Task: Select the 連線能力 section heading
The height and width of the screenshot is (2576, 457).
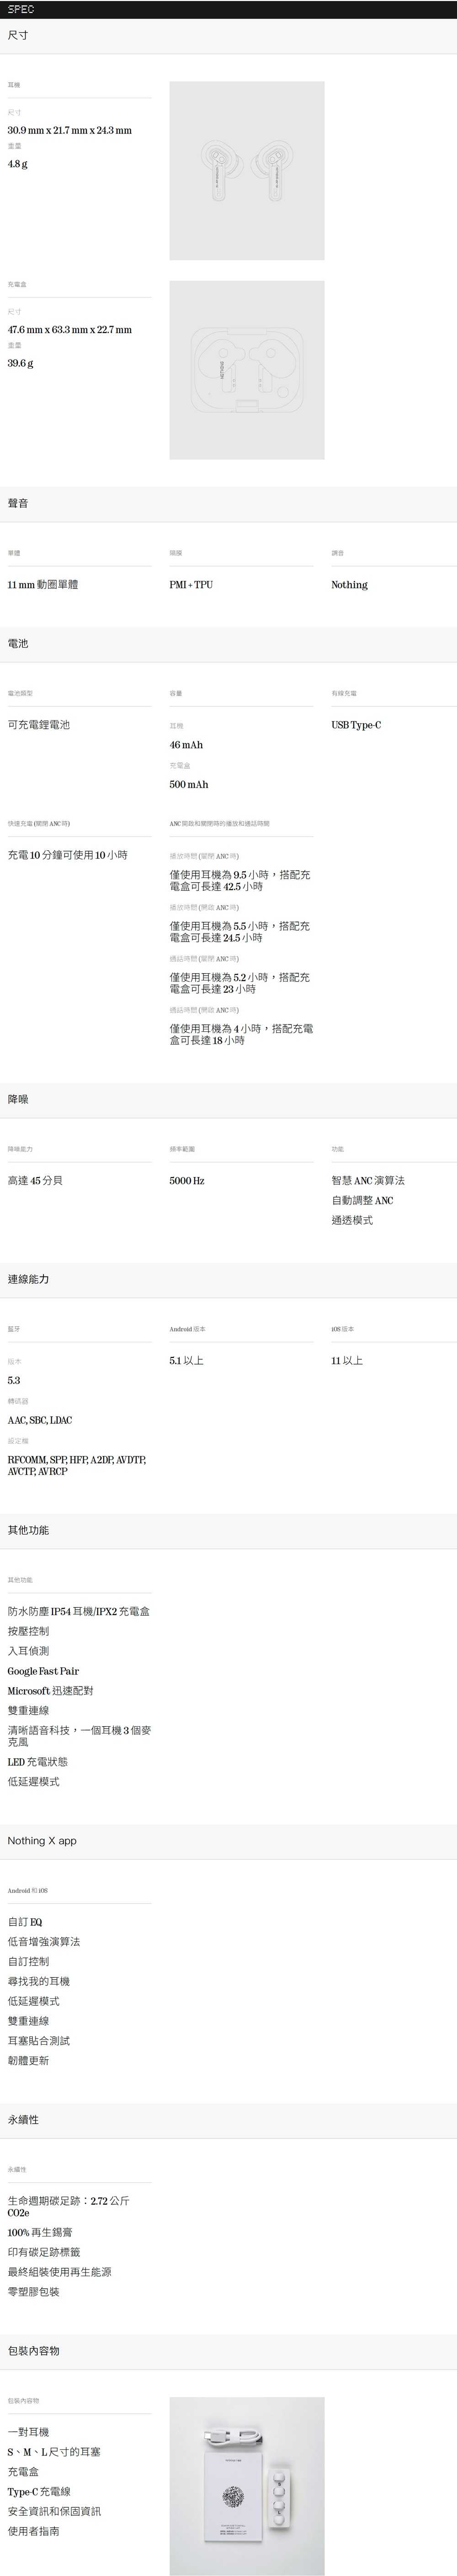Action: (28, 1279)
